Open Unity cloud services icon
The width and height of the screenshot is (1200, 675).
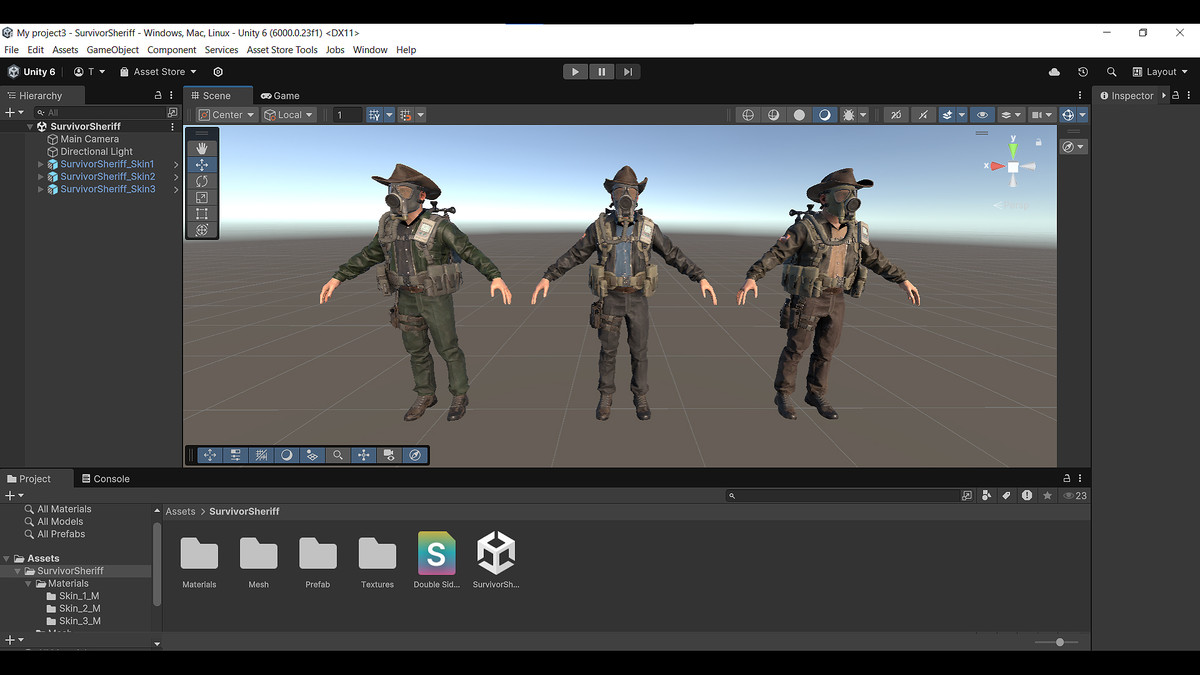[1054, 72]
